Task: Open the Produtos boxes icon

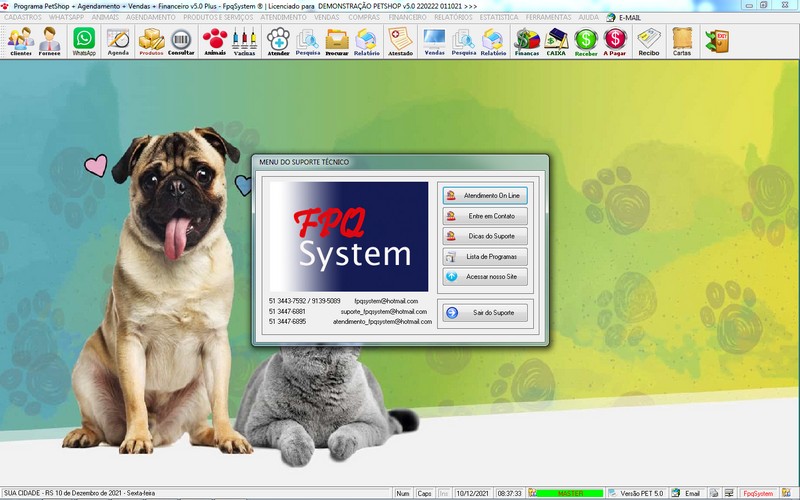Action: pyautogui.click(x=152, y=41)
